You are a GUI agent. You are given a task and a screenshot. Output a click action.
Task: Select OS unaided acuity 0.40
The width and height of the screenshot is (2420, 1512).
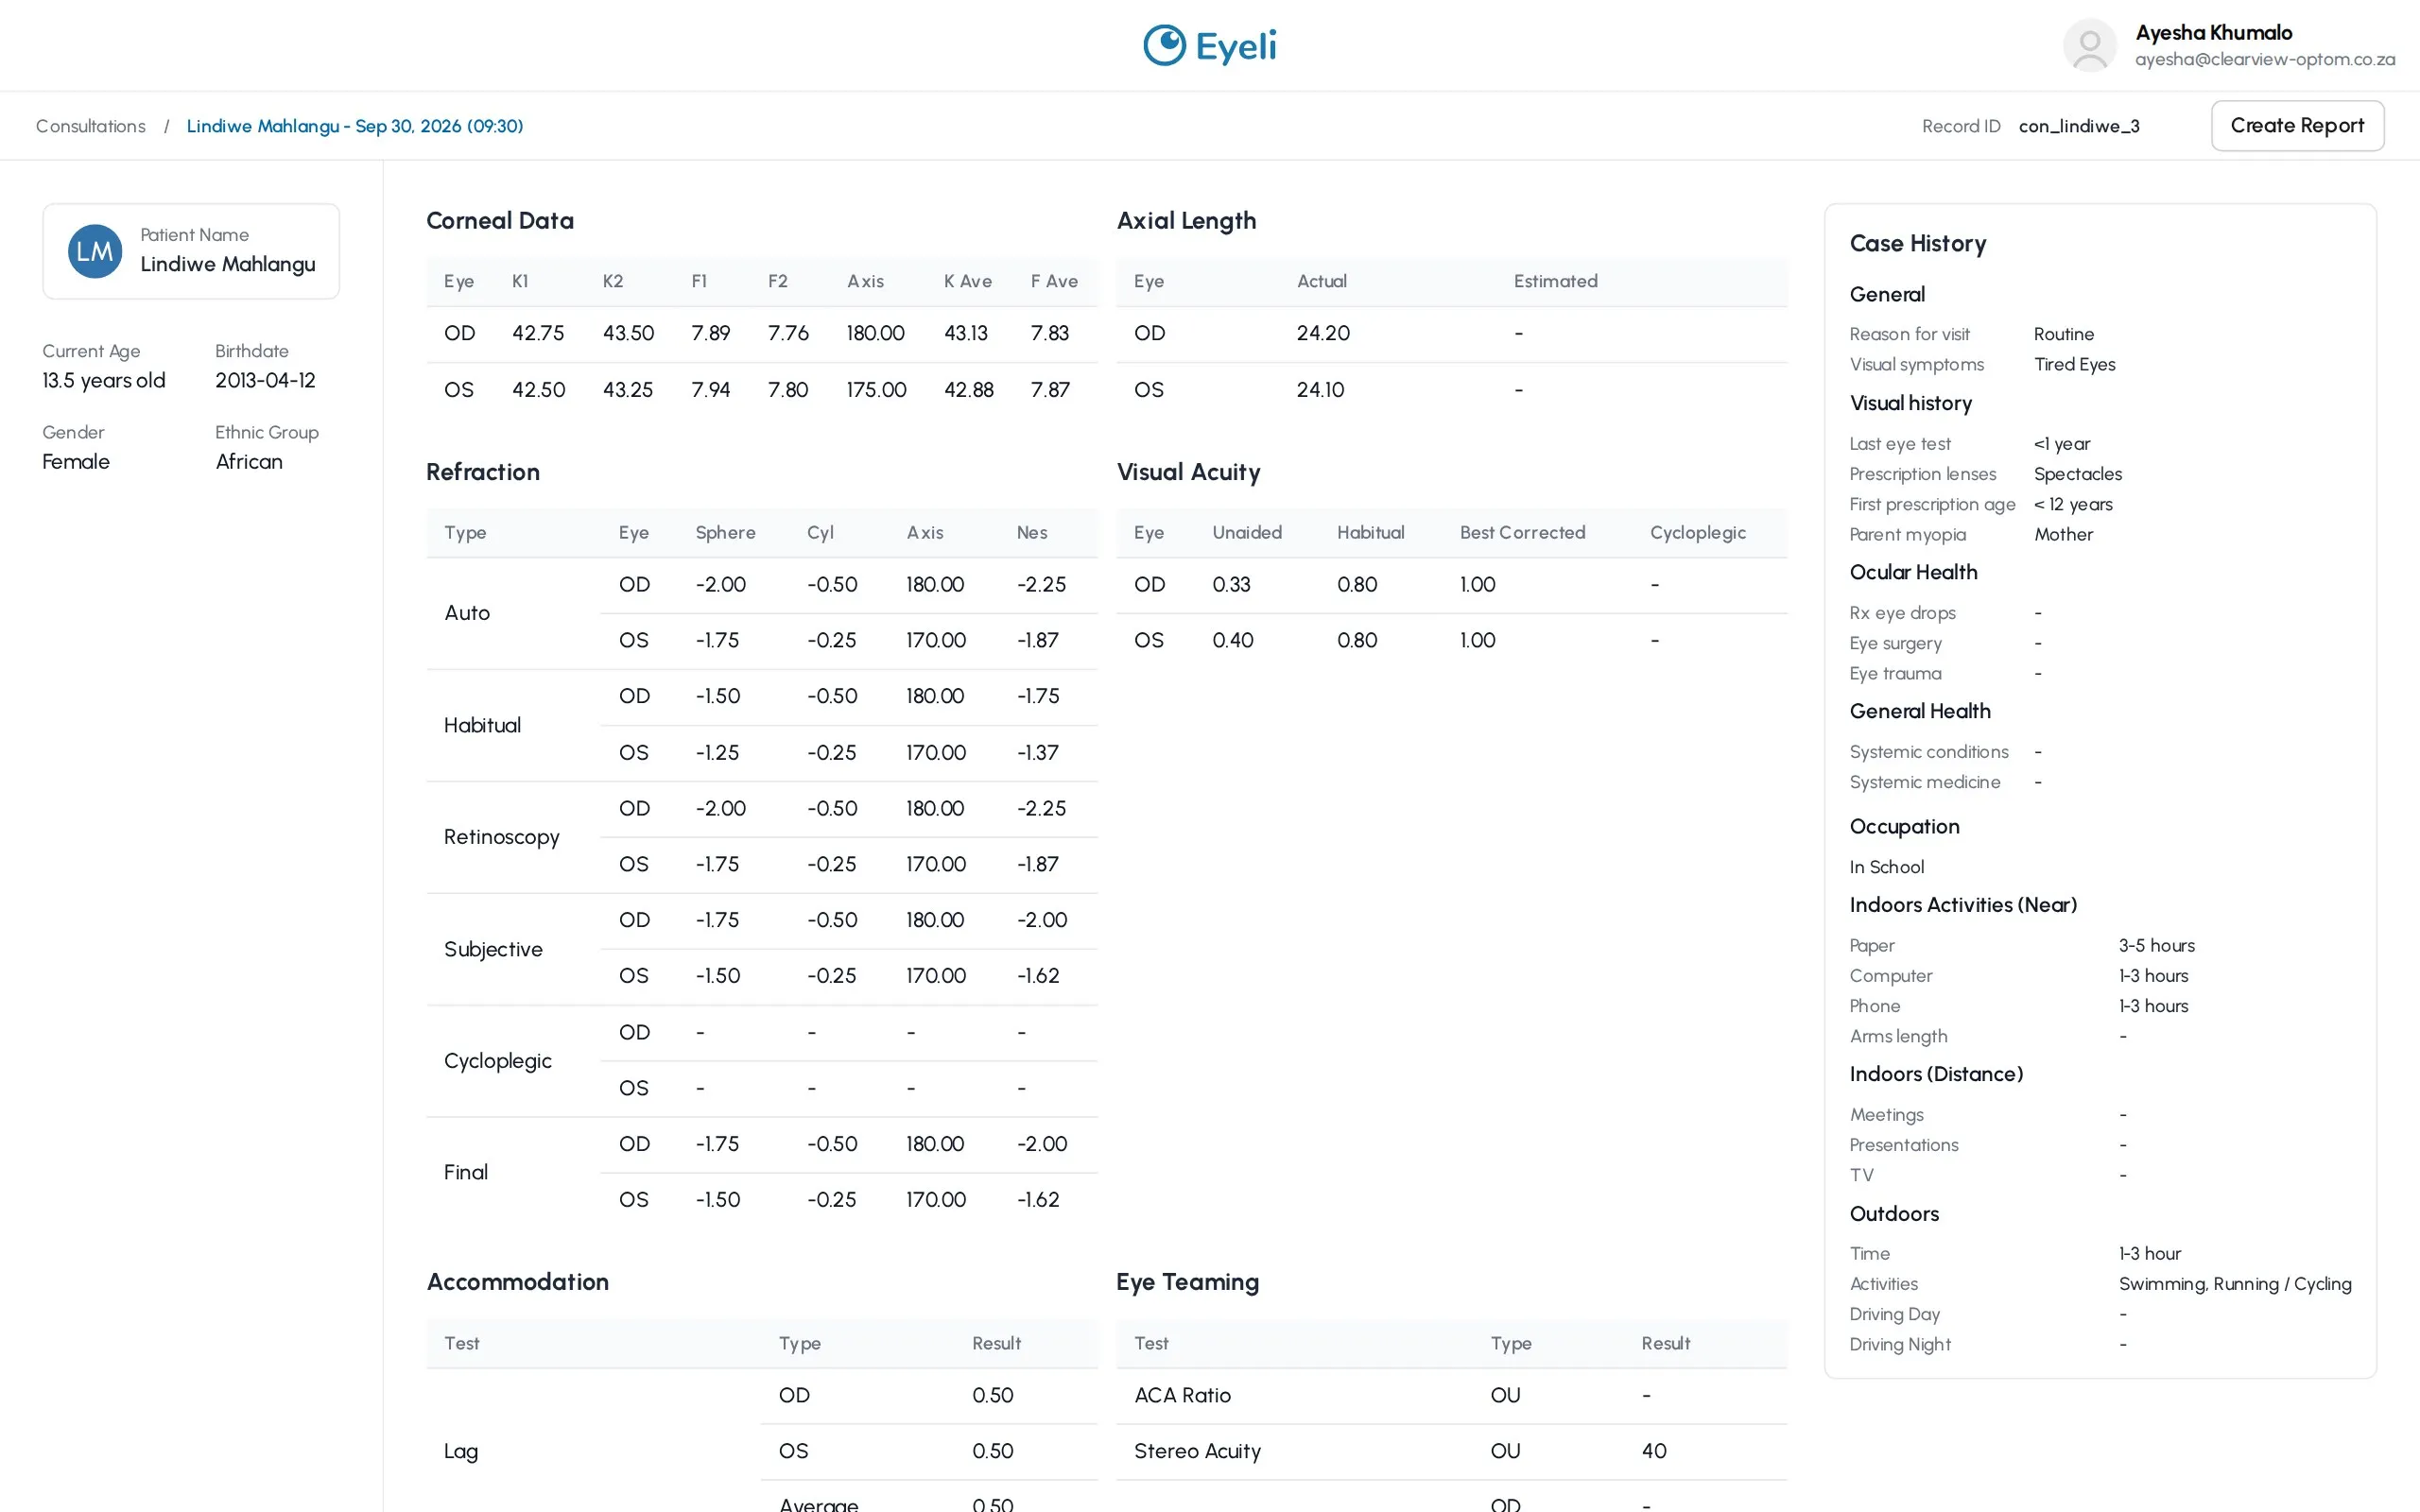(x=1232, y=641)
